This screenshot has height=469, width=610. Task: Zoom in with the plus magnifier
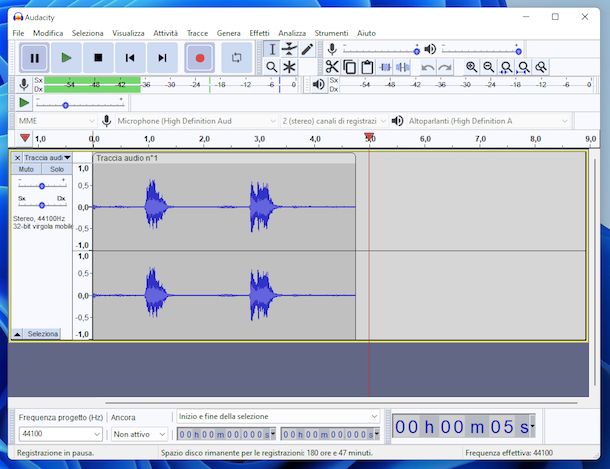click(471, 67)
